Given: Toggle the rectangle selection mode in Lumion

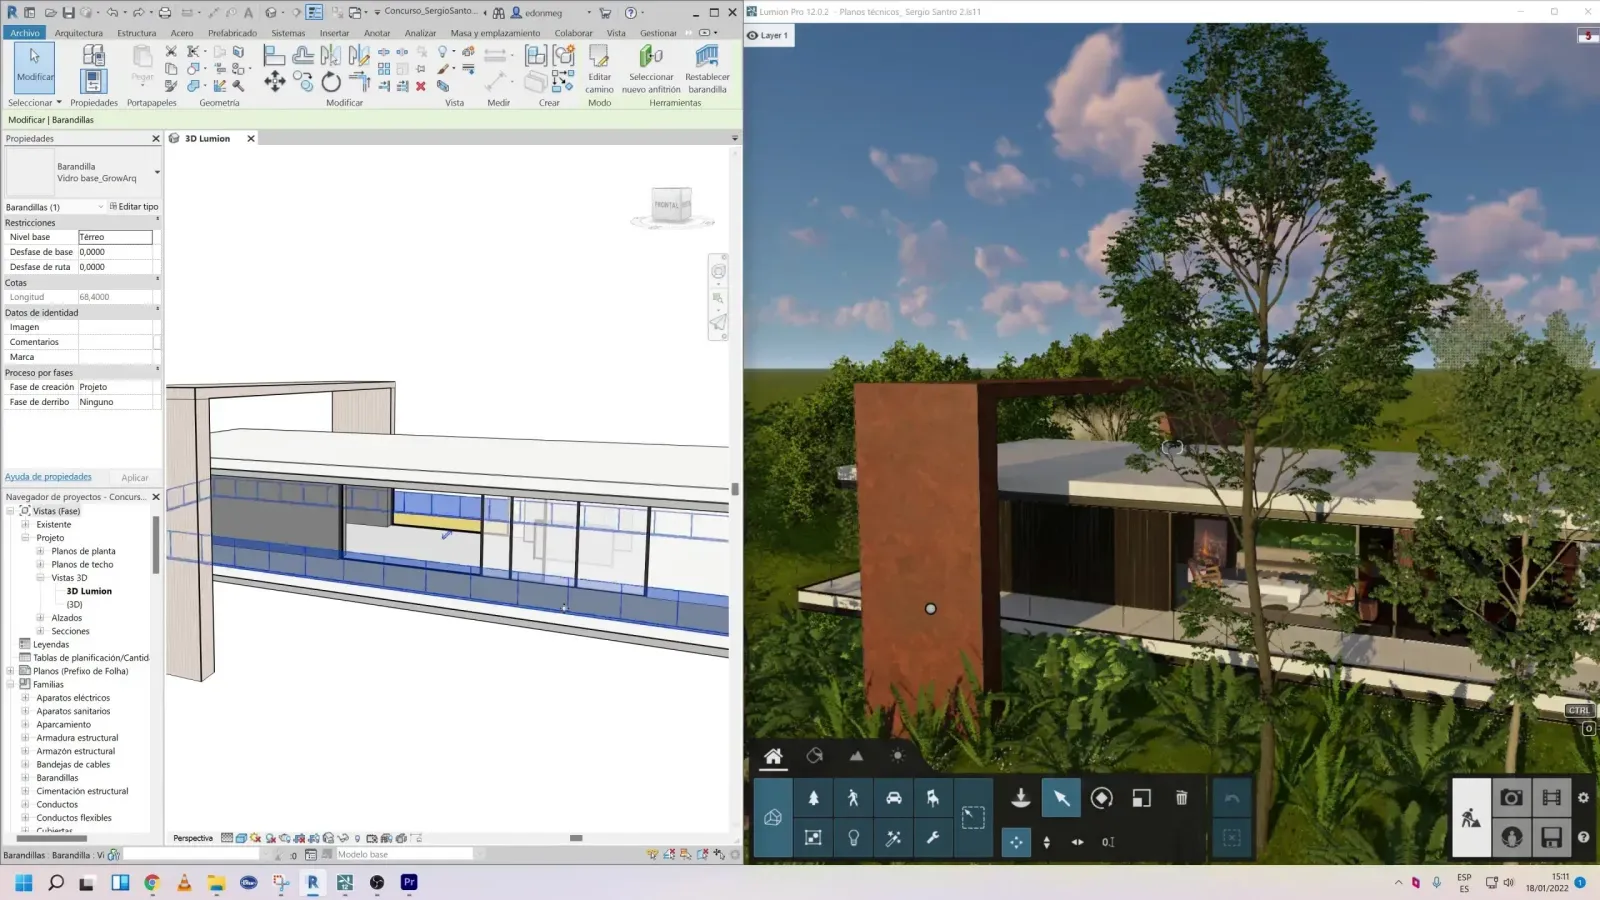Looking at the screenshot, I should [971, 815].
